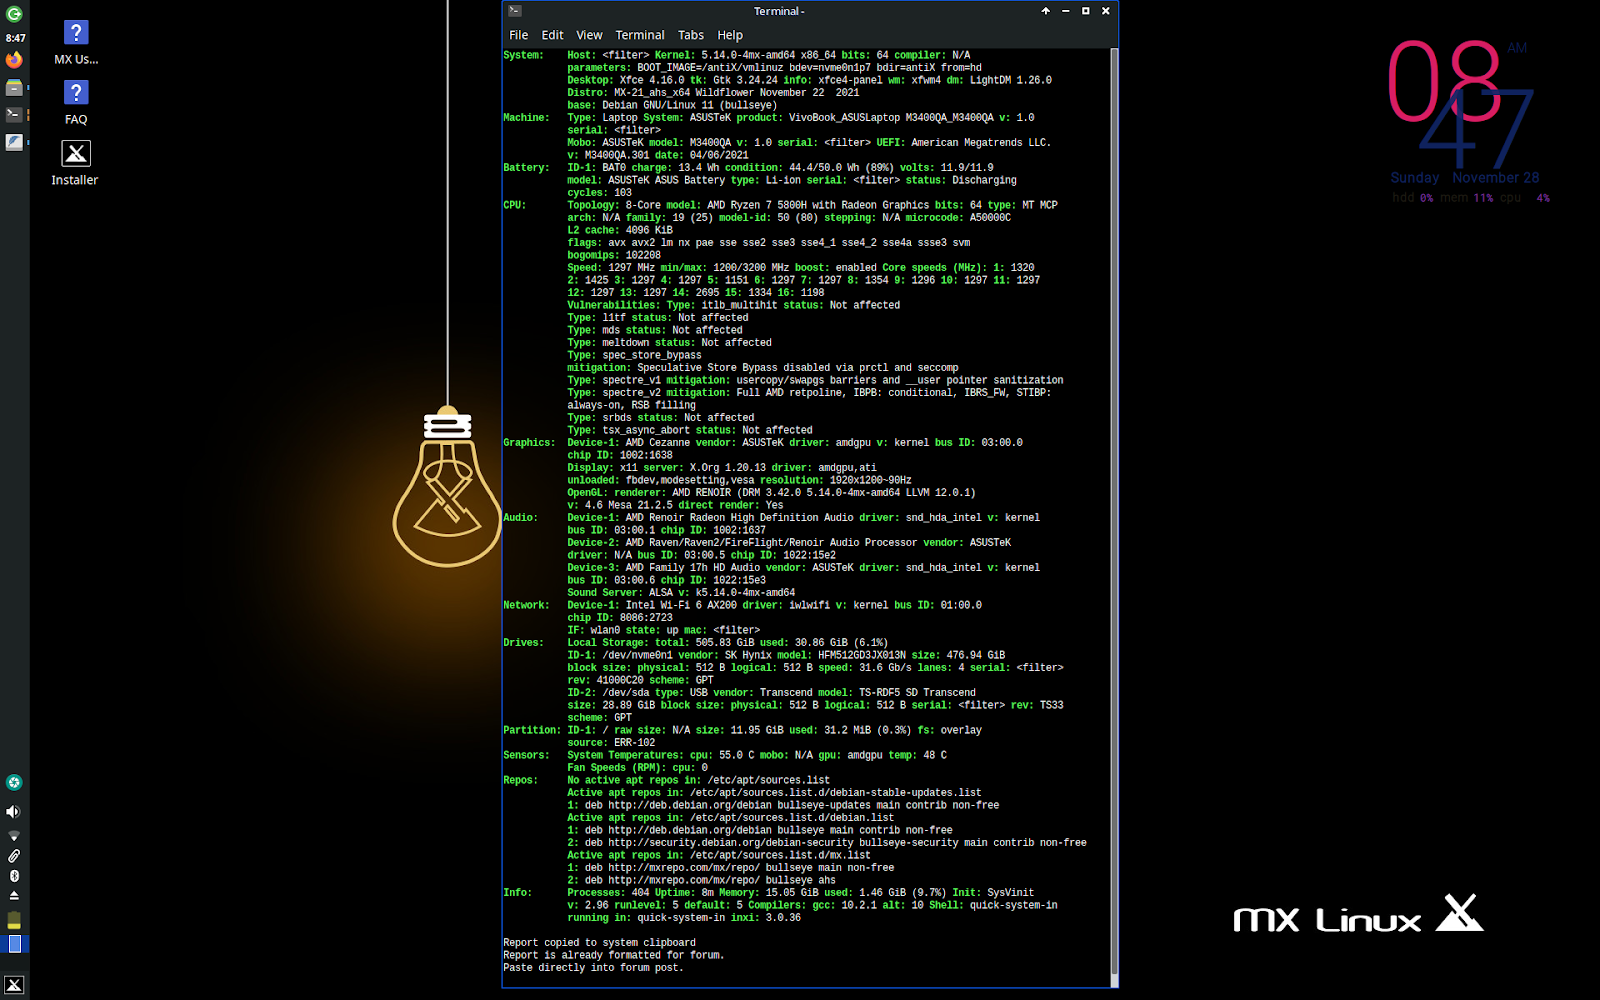This screenshot has width=1600, height=1000.
Task: Click the 'Battery:' section label
Action: tap(526, 168)
